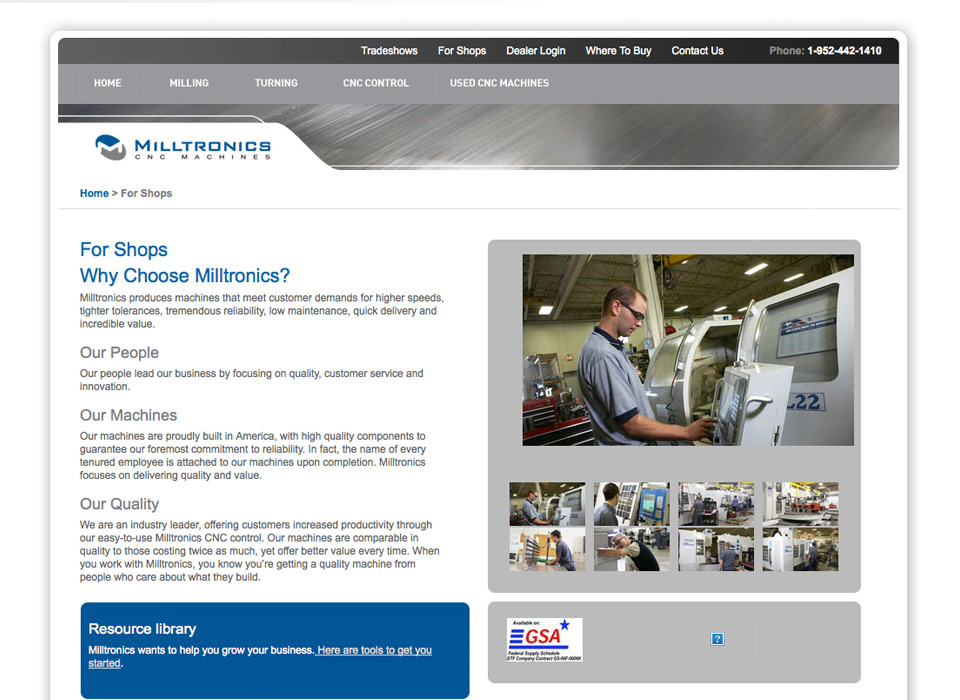Screen dimensions: 960x700
Task: Select the HOME navigation item
Action: tap(108, 83)
